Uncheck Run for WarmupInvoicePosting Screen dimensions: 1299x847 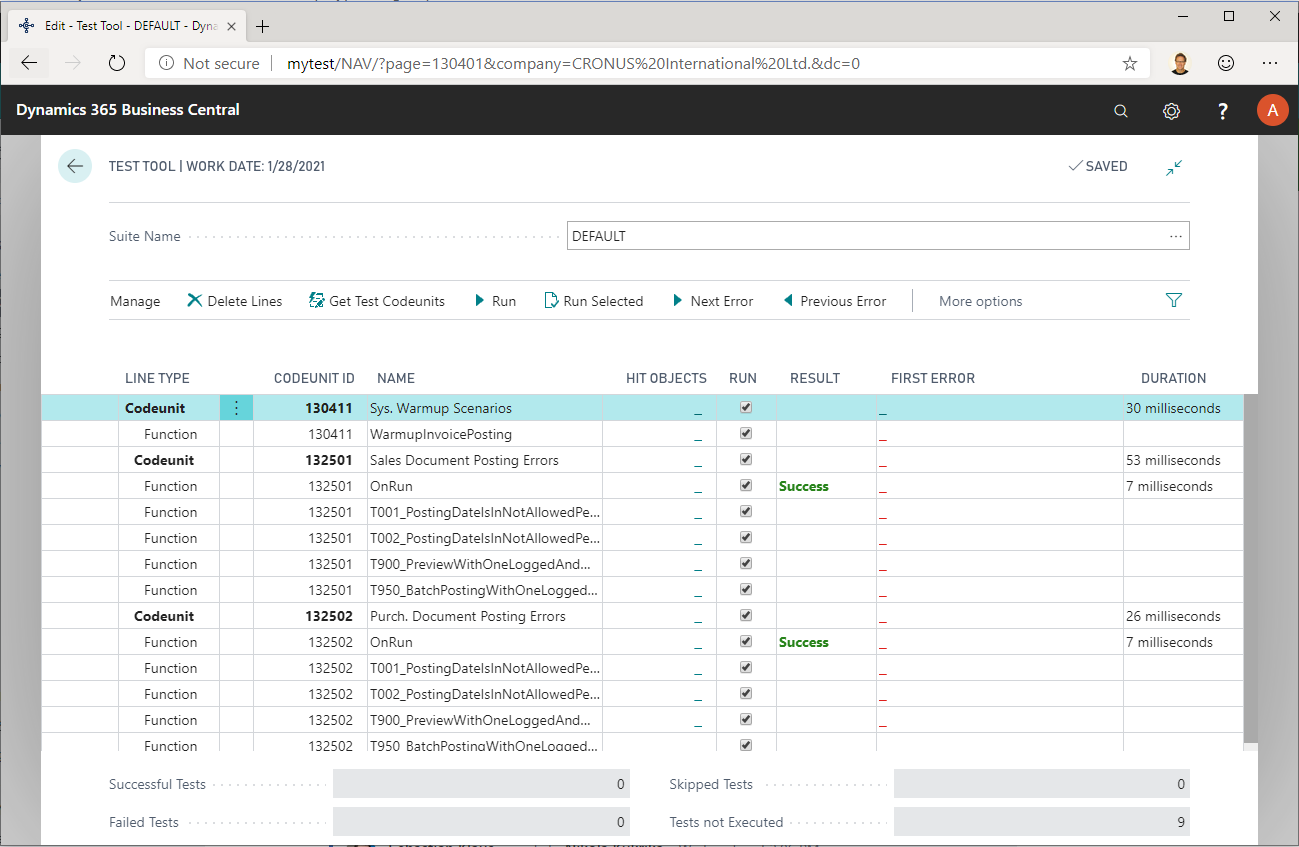click(x=745, y=434)
